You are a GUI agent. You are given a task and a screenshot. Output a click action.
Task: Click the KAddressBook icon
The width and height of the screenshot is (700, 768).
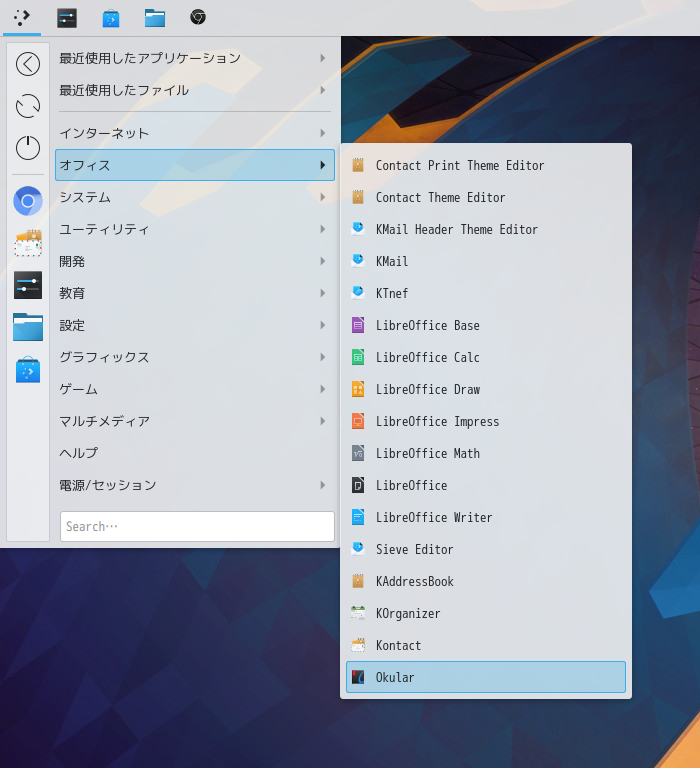358,581
